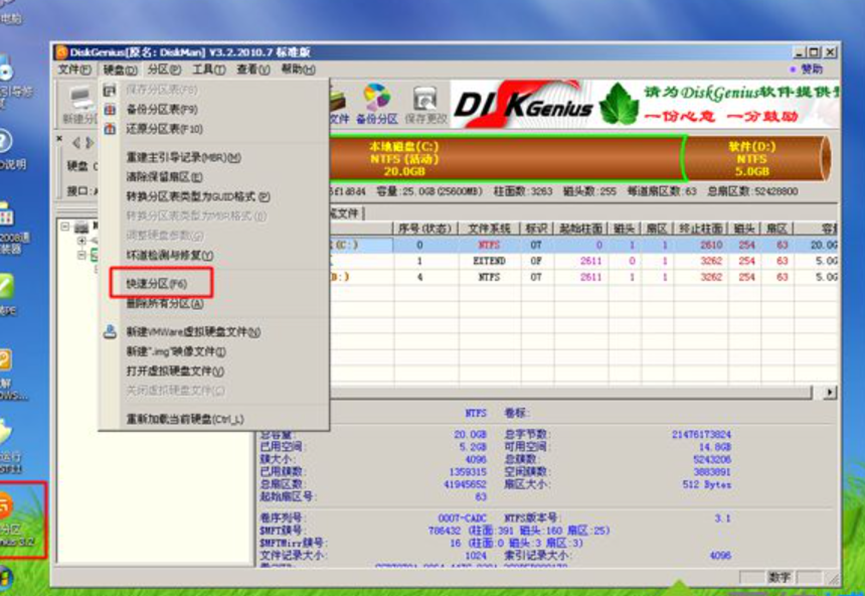Choose 备份分区表 (F9) menu entry
Viewport: 865px width, 596px height.
click(x=161, y=109)
